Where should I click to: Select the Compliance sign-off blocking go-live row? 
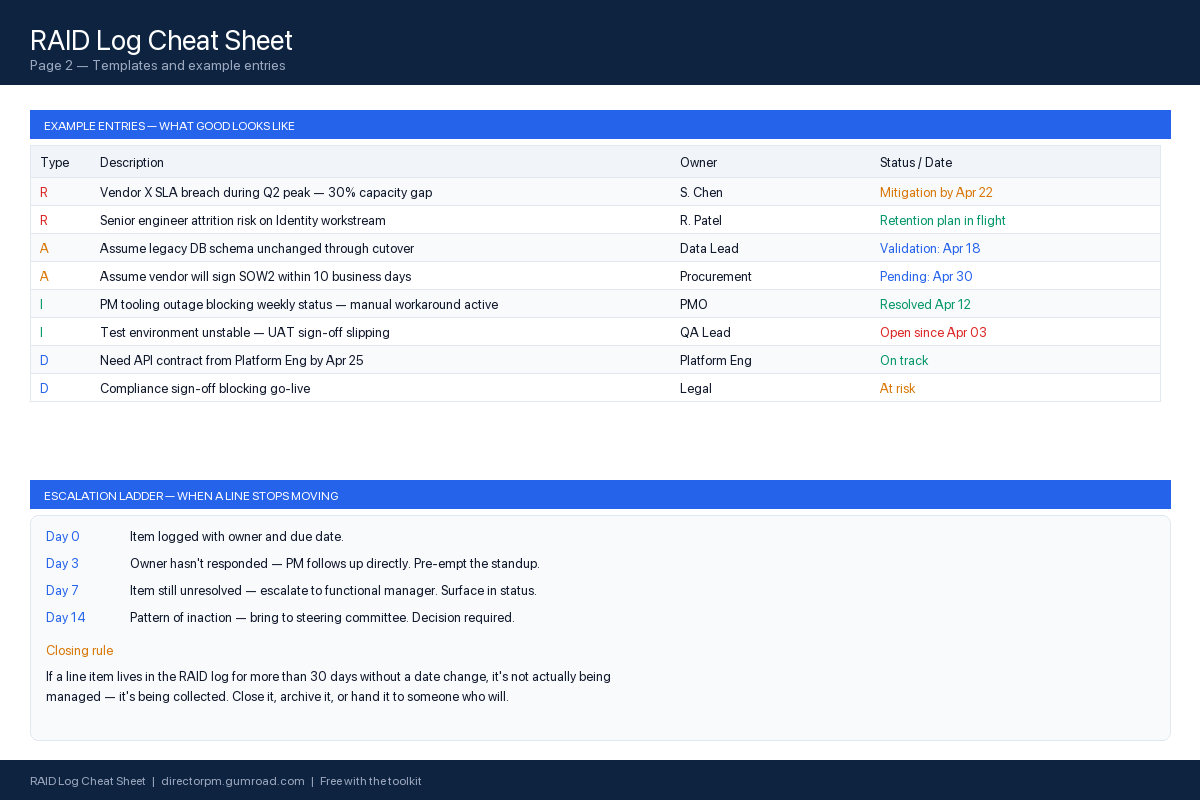point(595,388)
